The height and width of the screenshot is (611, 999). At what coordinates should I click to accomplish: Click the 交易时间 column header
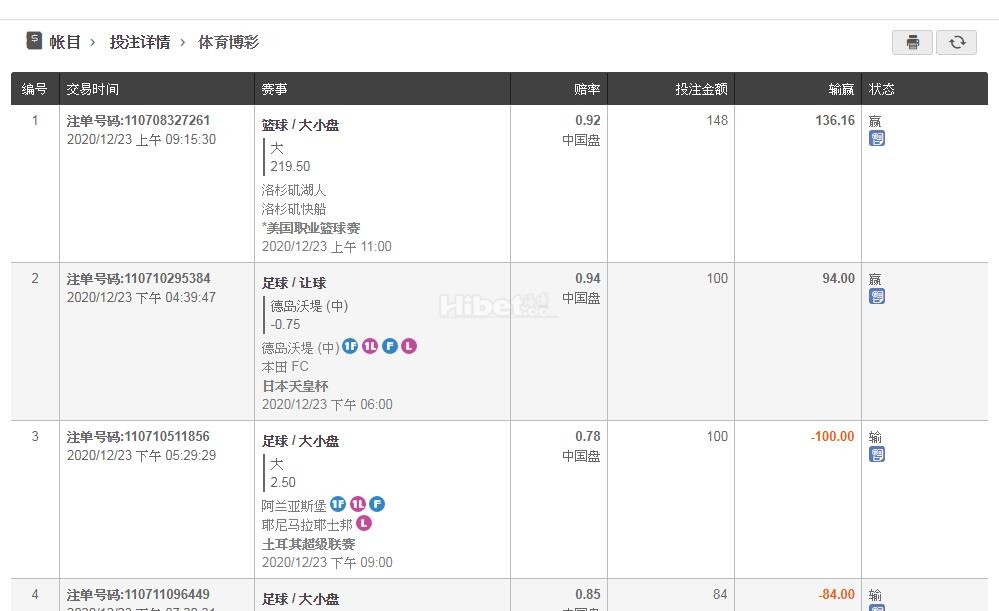click(93, 89)
